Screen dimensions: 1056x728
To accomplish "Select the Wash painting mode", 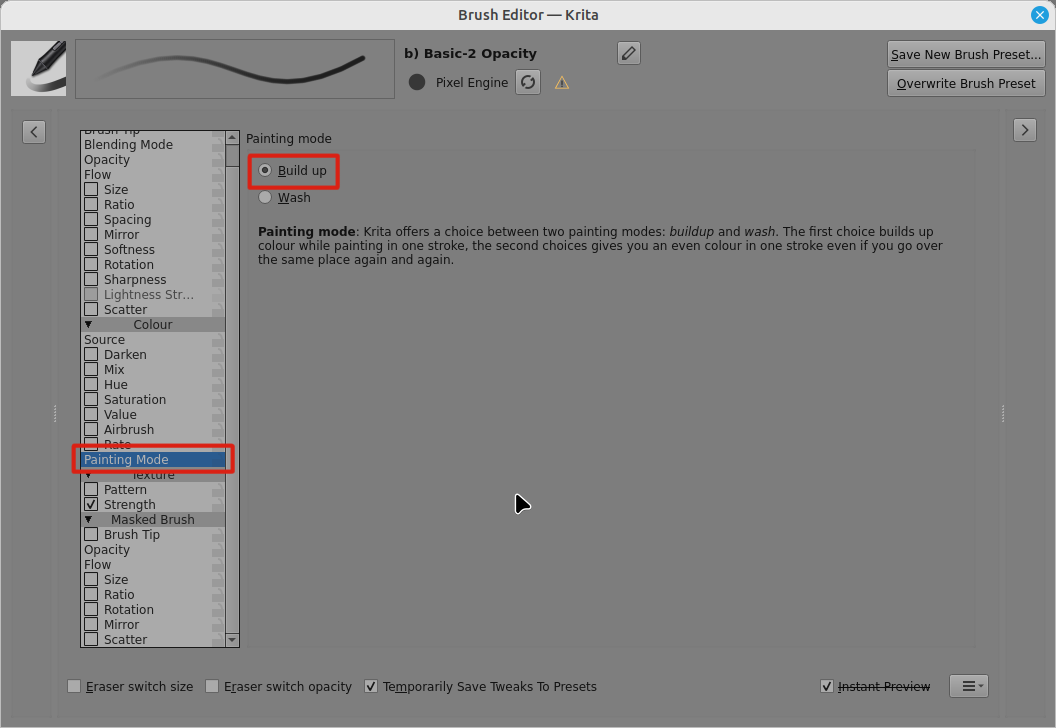I will coord(265,197).
